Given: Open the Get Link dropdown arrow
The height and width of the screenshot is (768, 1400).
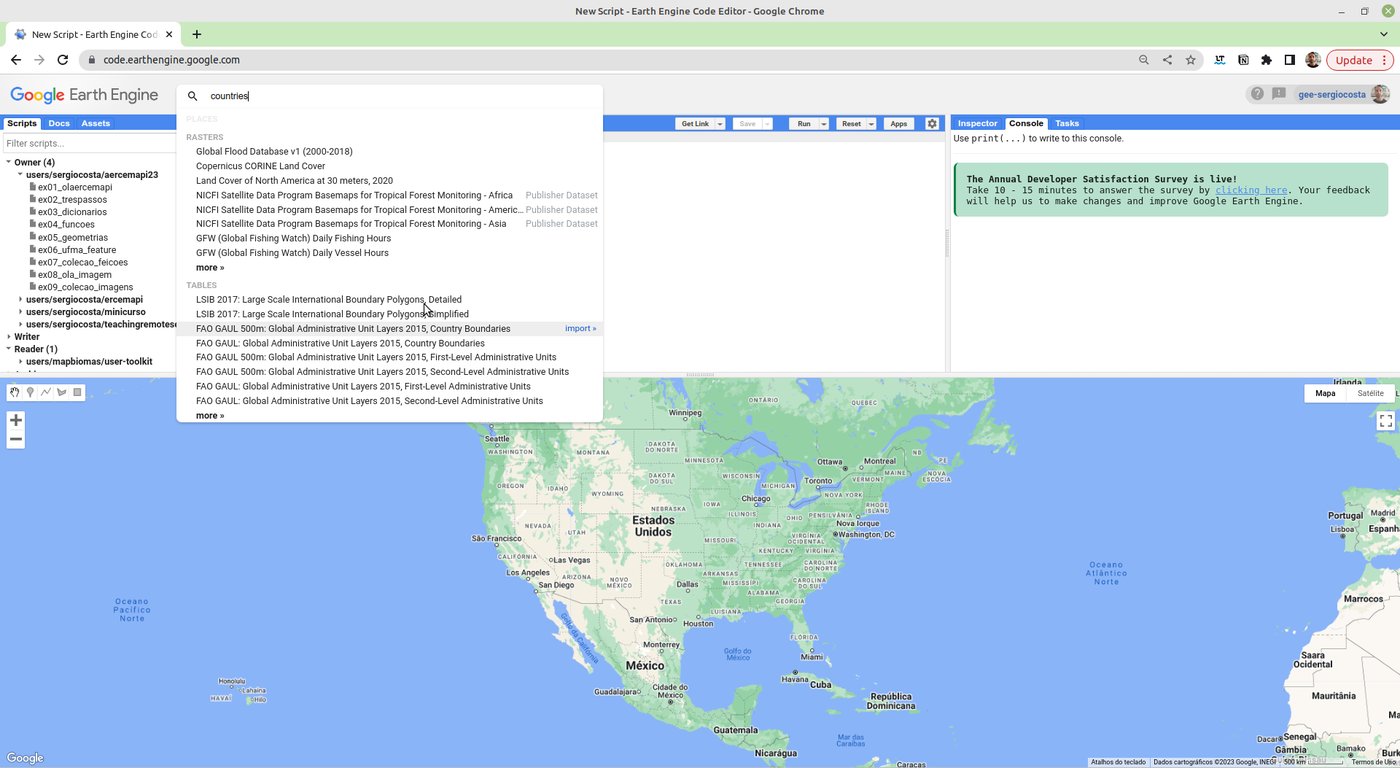Looking at the screenshot, I should pos(720,124).
